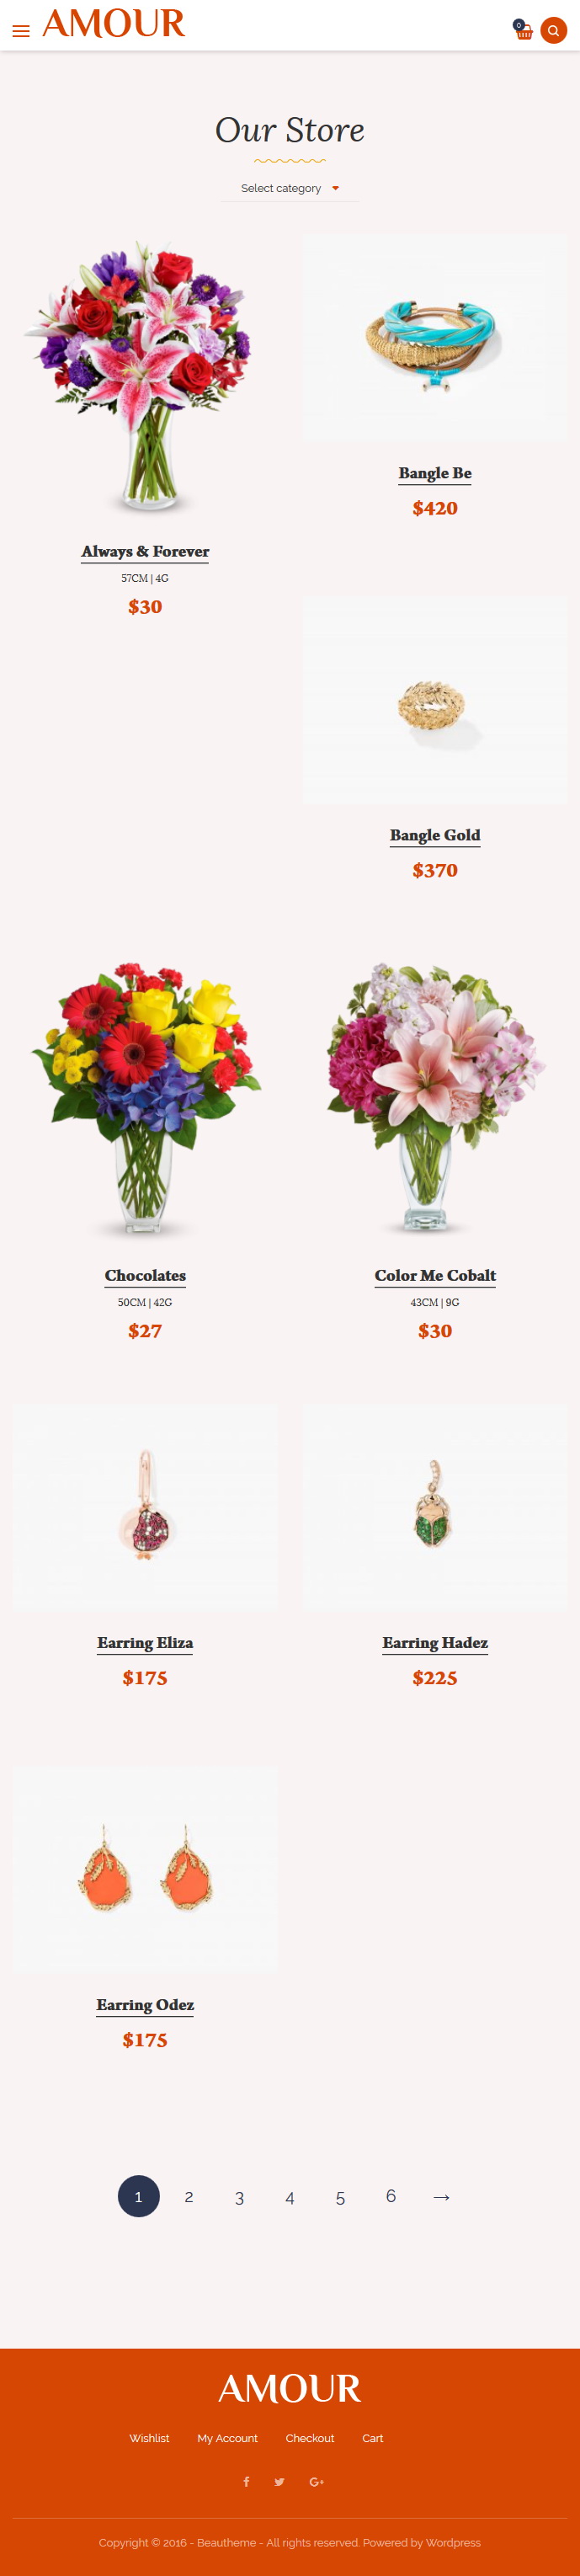The height and width of the screenshot is (2576, 580).
Task: Open the Twitter footer icon
Action: coord(279,2481)
